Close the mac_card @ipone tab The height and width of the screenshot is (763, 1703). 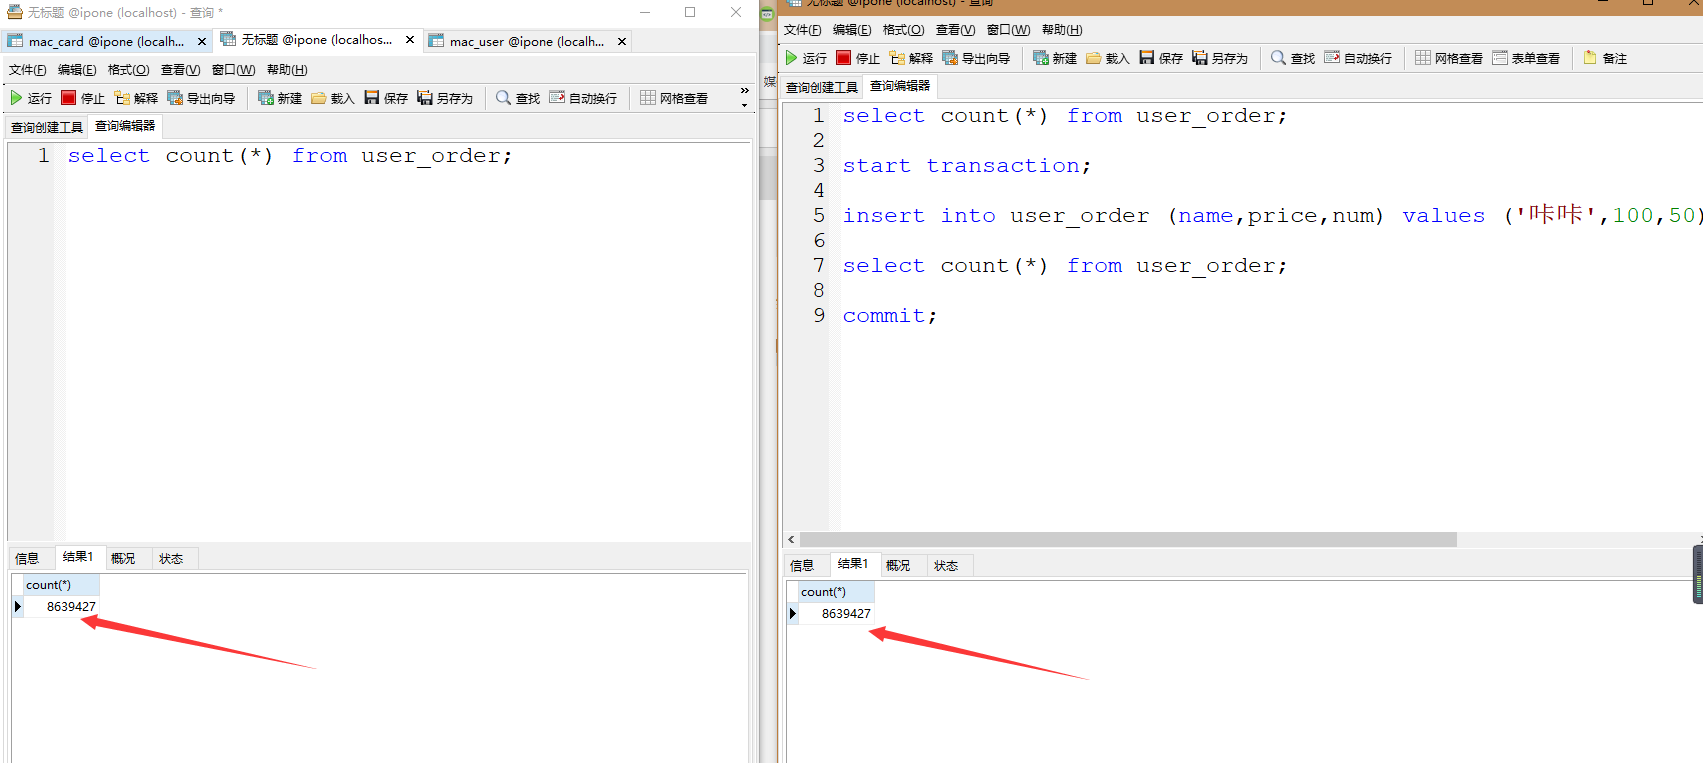(x=202, y=41)
